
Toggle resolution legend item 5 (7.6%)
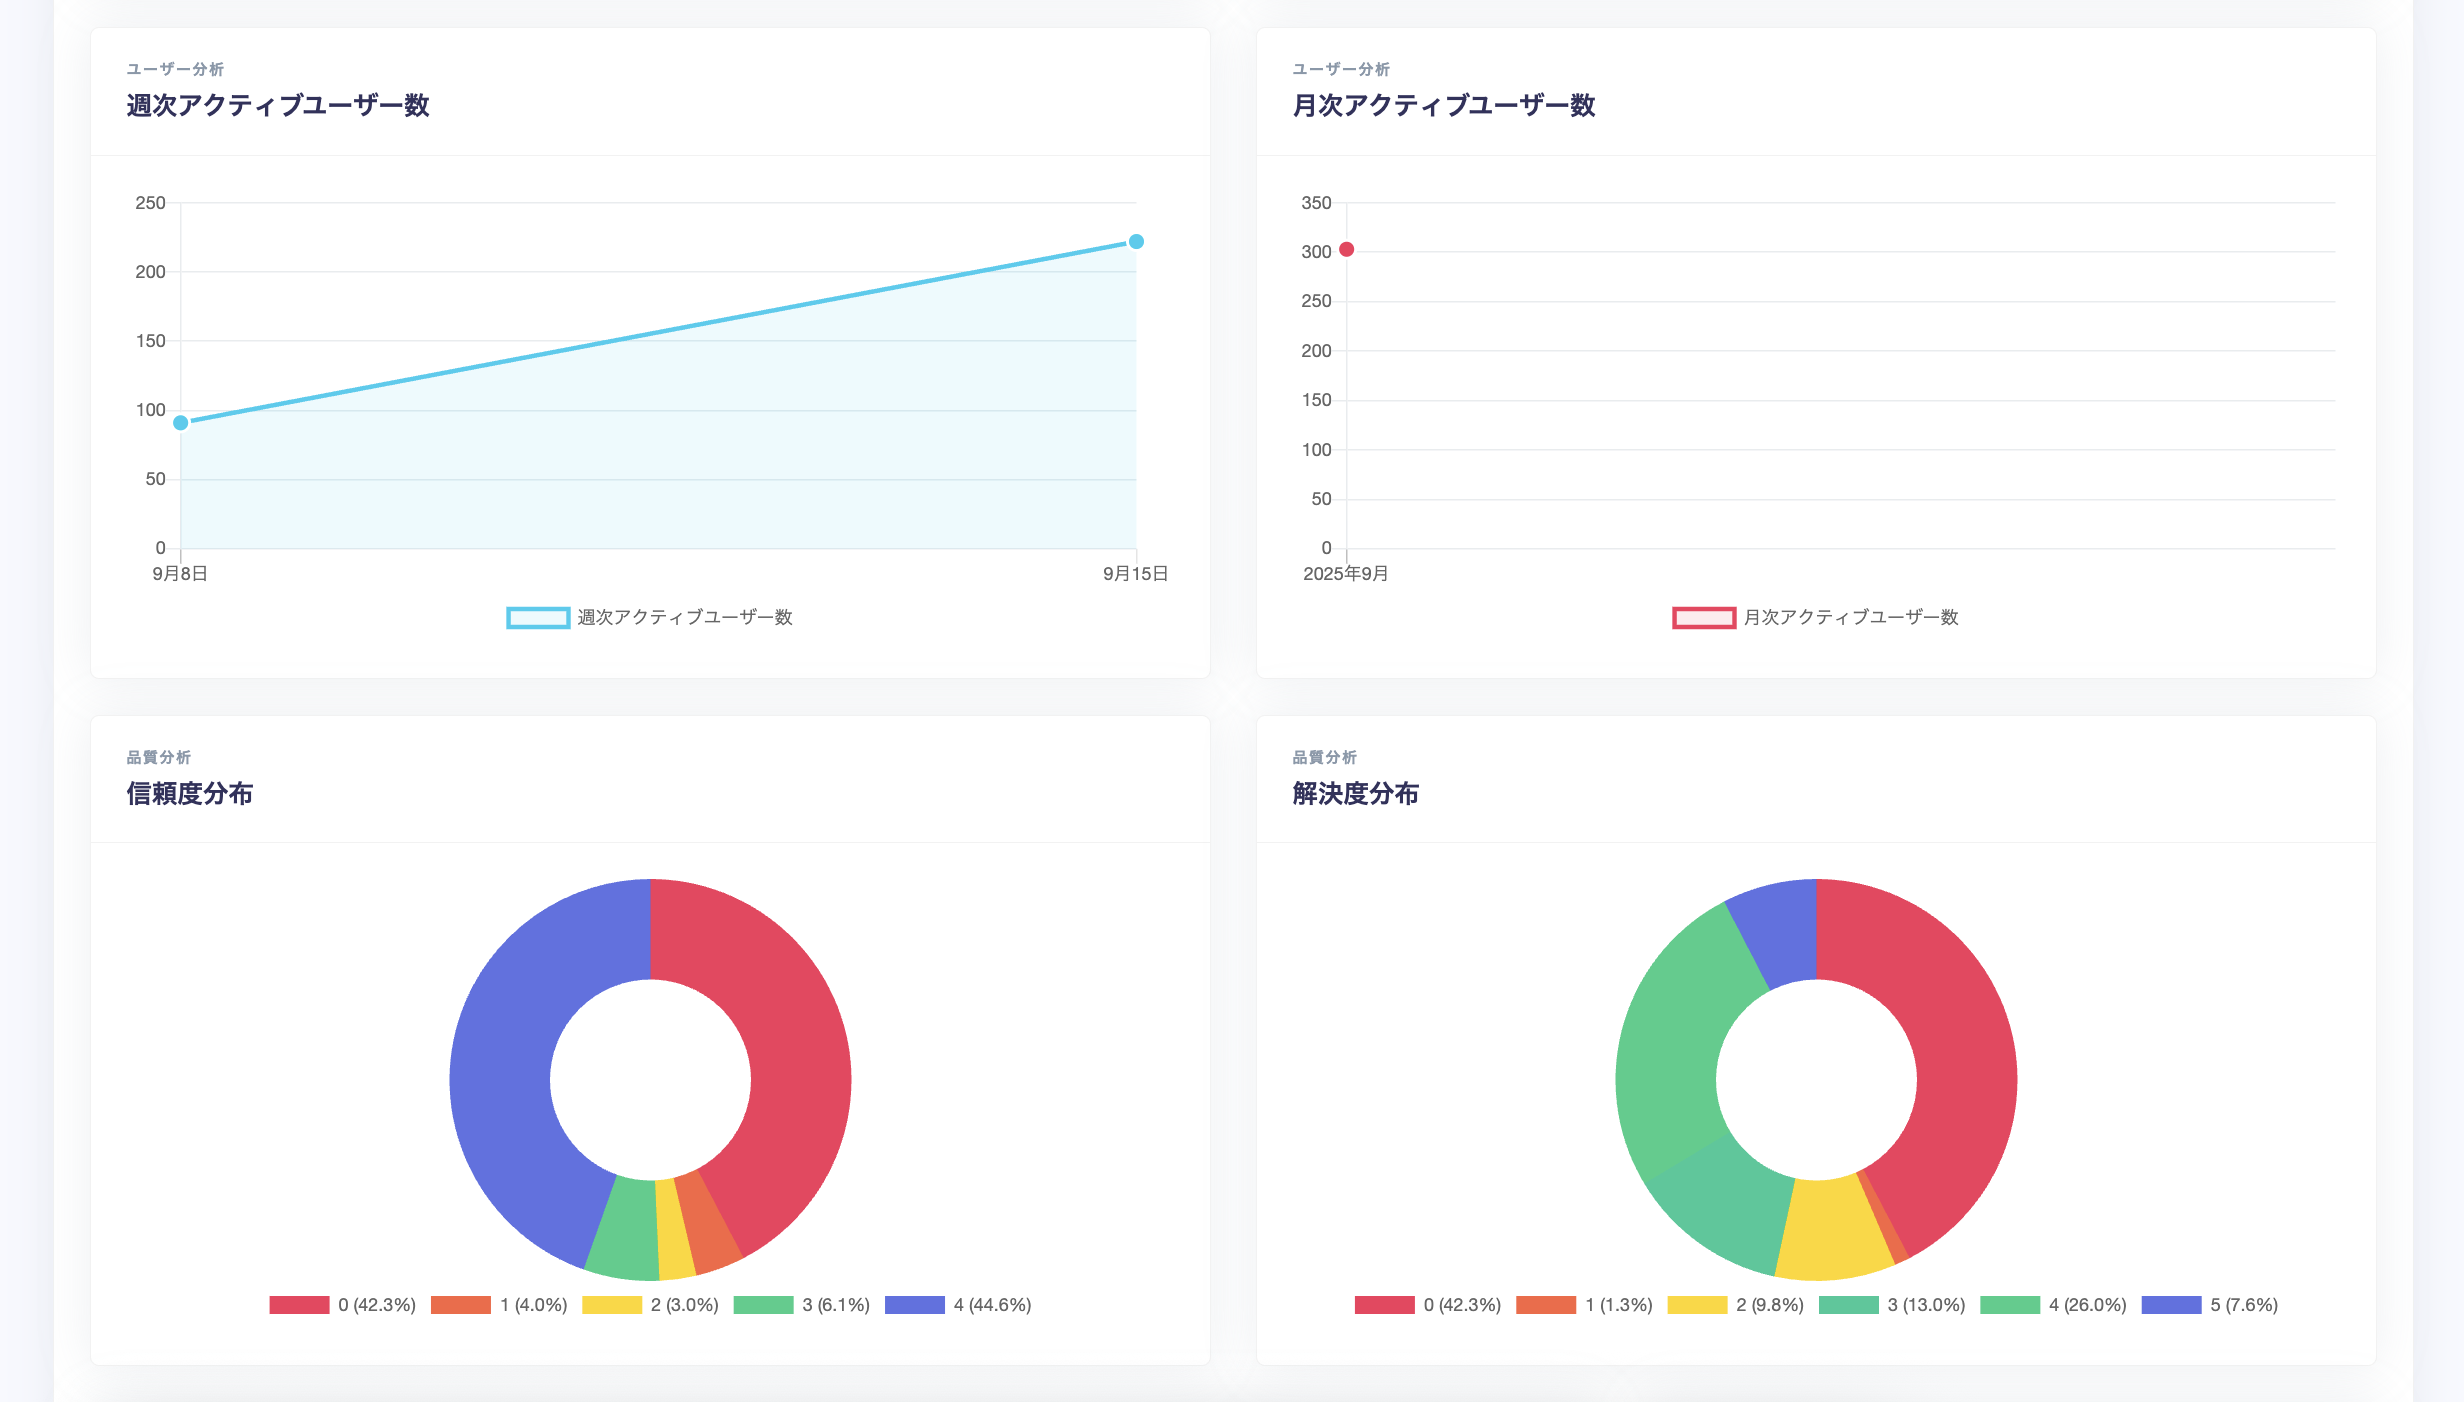tap(2171, 1305)
